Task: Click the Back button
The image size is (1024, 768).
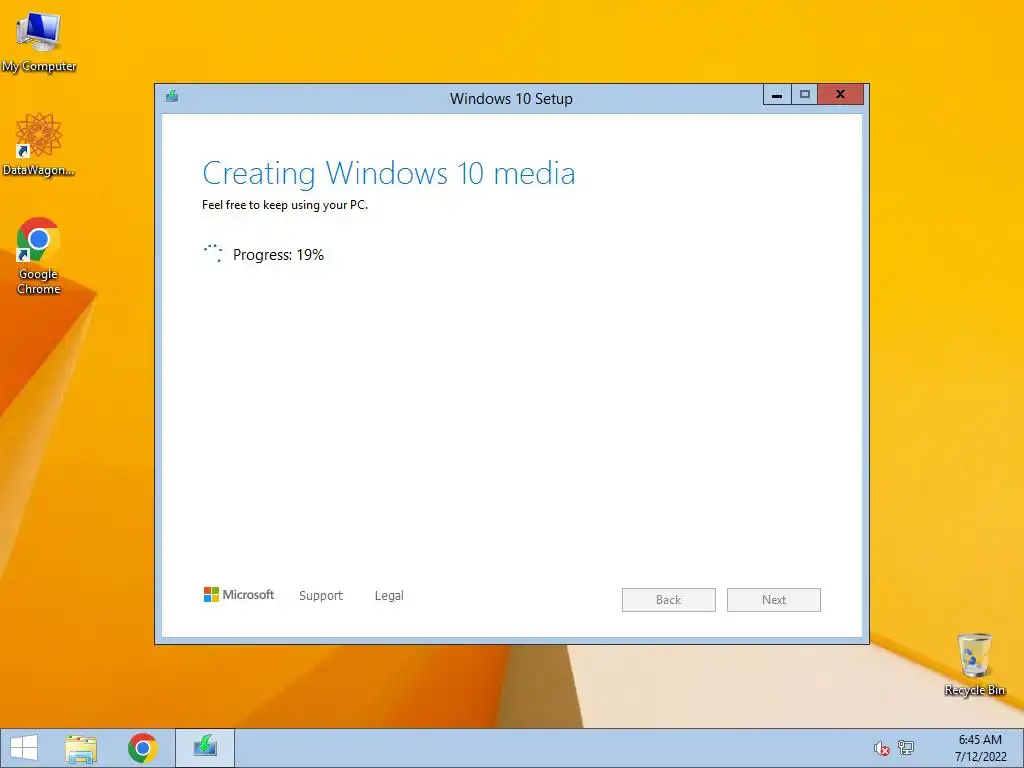Action: point(669,600)
